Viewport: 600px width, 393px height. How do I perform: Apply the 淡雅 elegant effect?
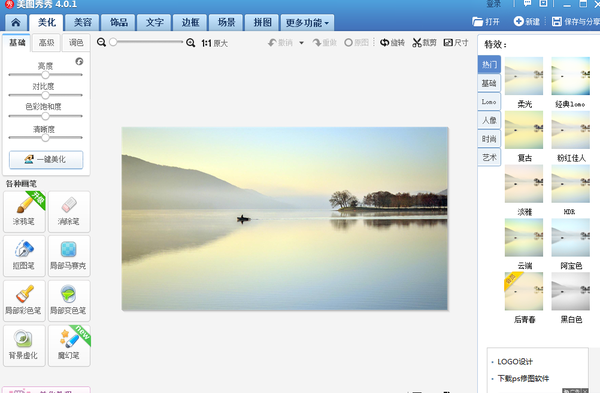click(x=524, y=184)
